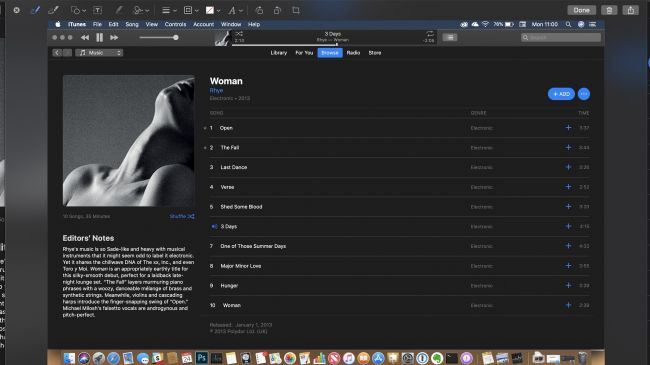
Task: Click the Share icon in markup toolbar
Action: (x=631, y=10)
